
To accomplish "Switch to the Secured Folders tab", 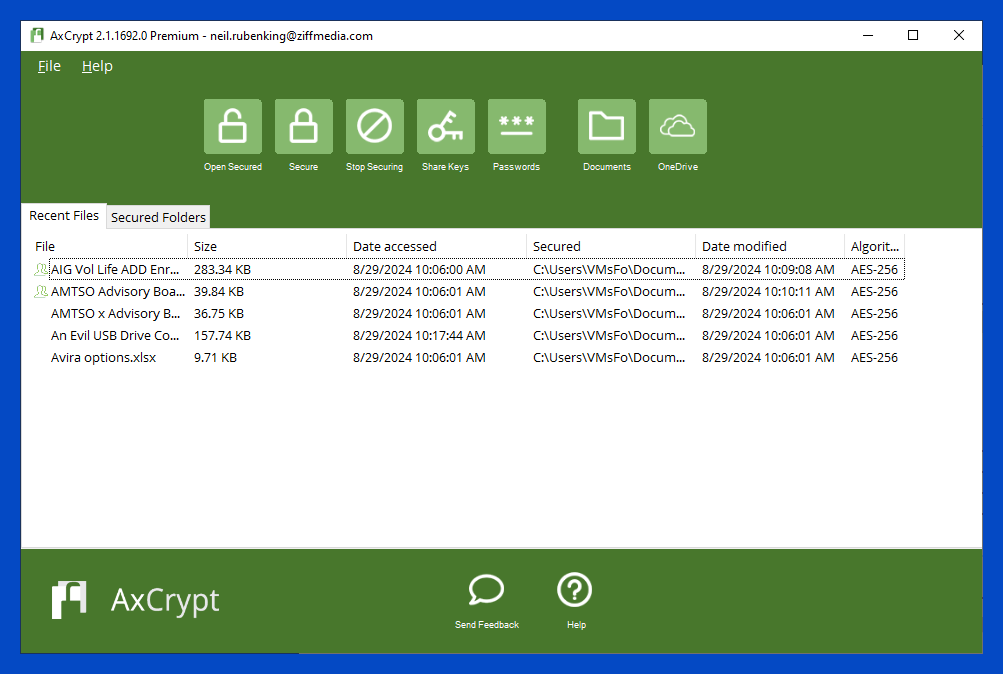I will (159, 217).
